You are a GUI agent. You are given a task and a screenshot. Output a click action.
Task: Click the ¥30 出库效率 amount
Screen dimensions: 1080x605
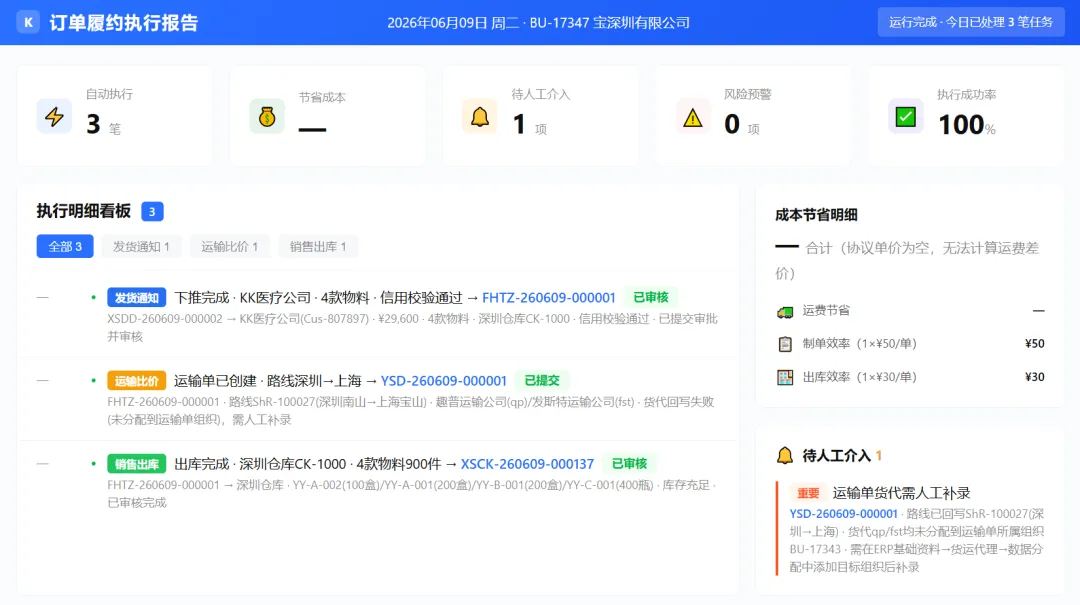tap(1035, 377)
